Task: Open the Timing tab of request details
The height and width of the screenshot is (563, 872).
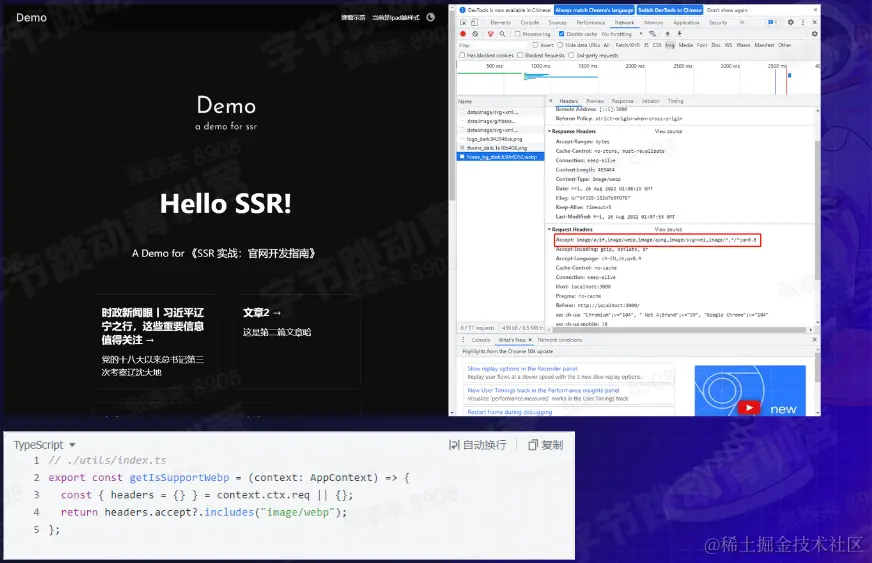Action: pyautogui.click(x=675, y=101)
